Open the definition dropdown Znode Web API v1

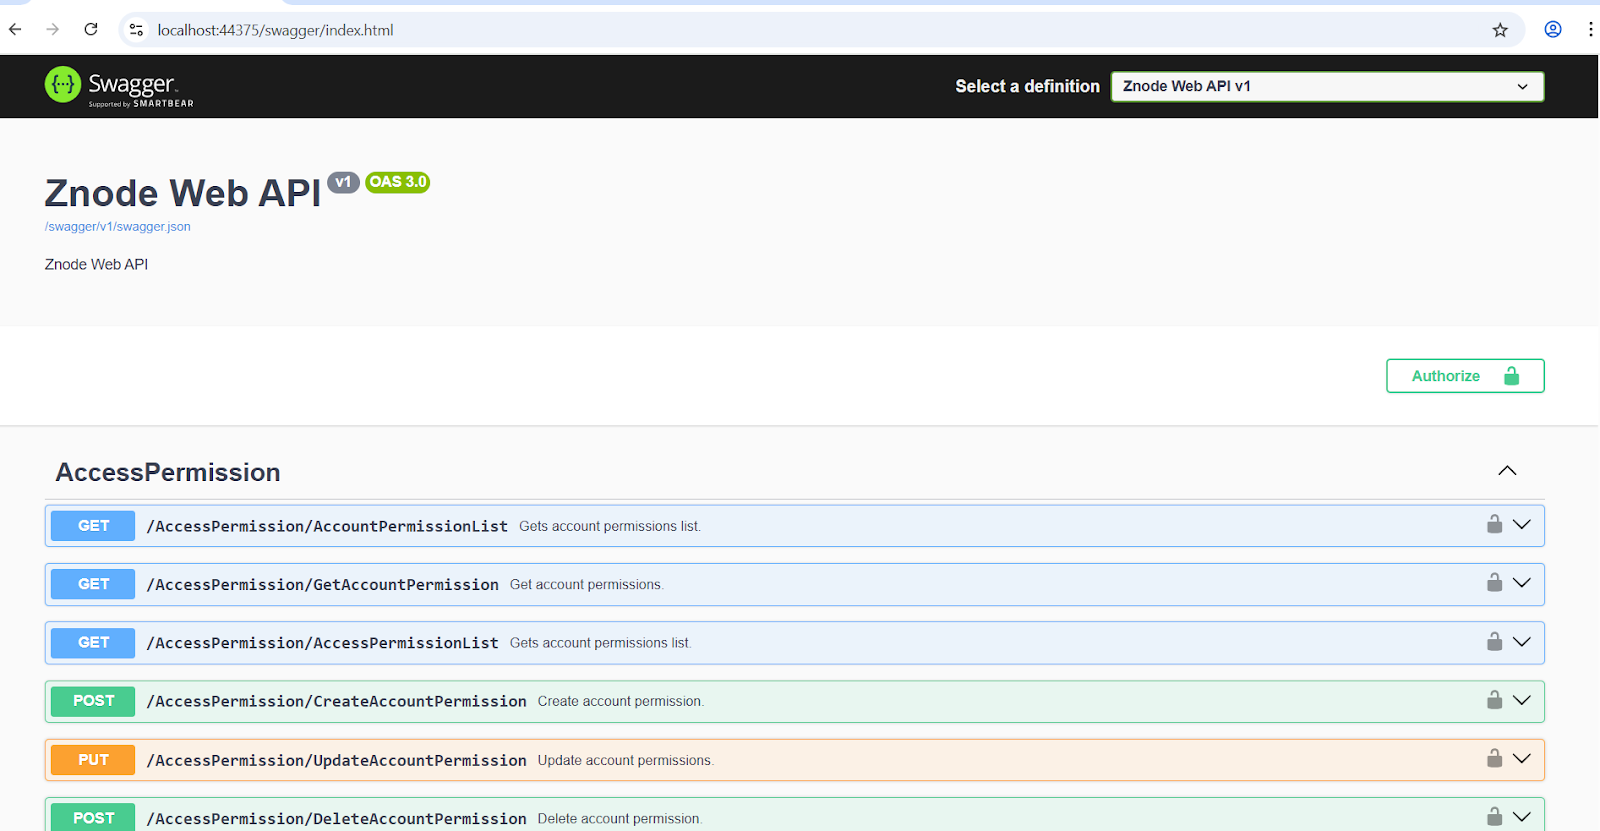(1327, 86)
